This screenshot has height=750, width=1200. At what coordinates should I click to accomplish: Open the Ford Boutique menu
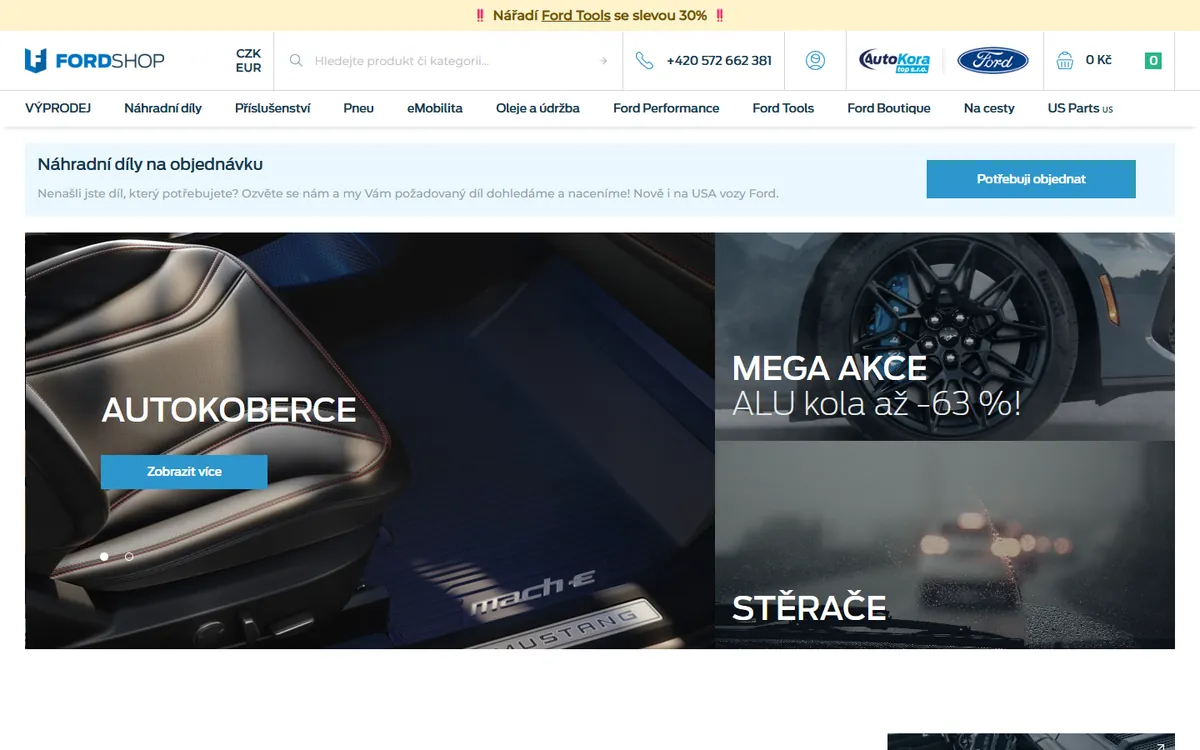pos(889,108)
